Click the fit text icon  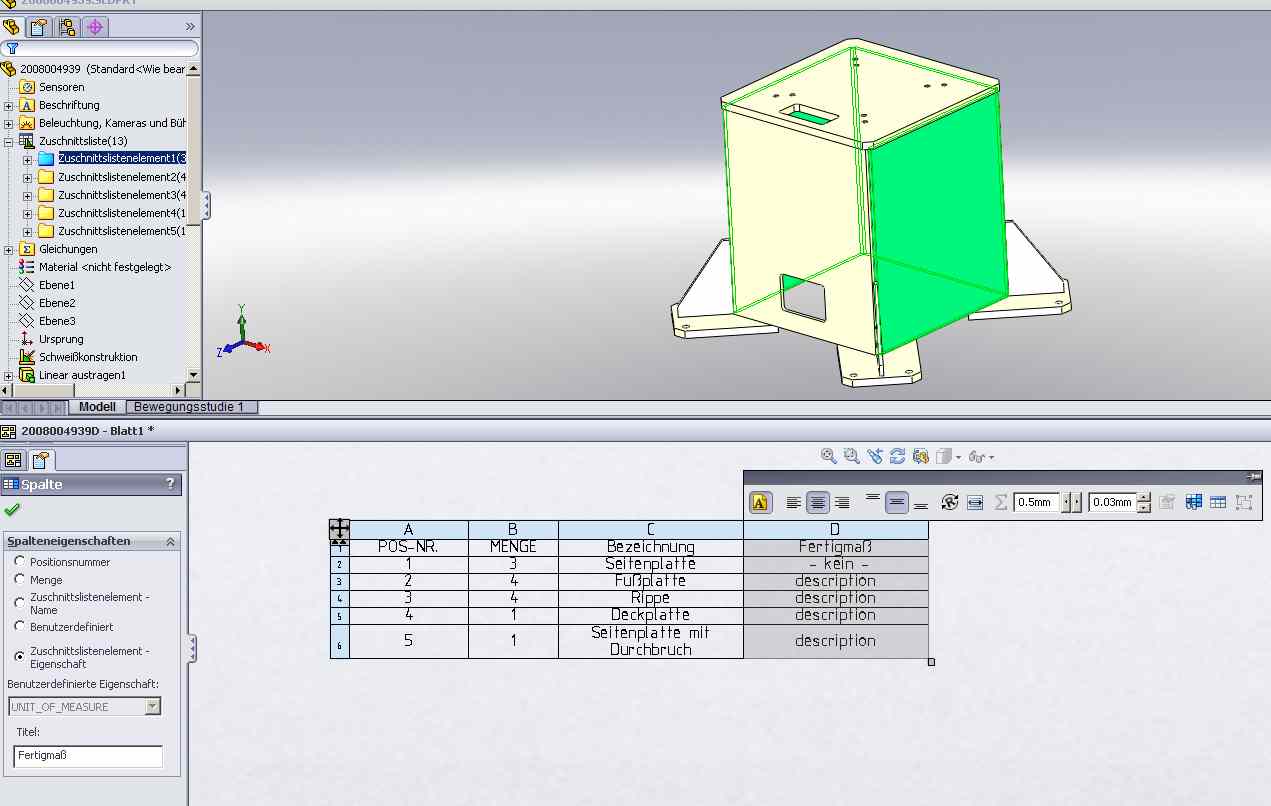976,503
